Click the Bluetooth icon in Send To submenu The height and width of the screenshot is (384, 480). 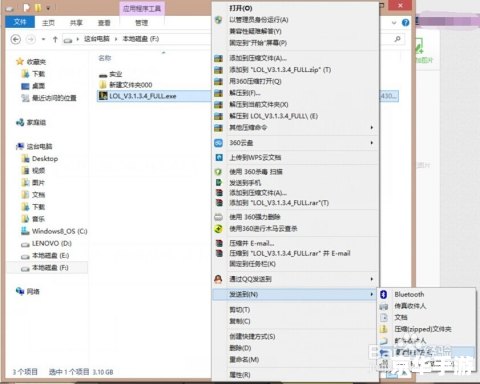click(x=384, y=294)
